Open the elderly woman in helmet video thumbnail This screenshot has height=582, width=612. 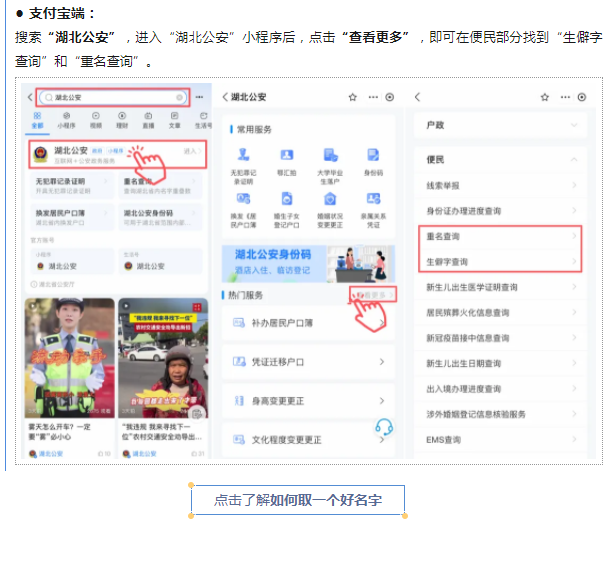tap(163, 358)
